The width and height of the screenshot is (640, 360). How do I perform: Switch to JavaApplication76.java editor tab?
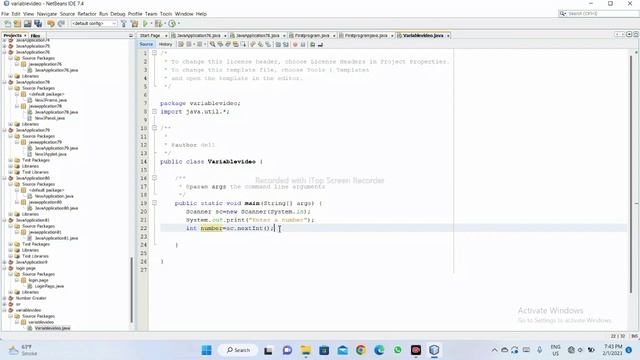pyautogui.click(x=199, y=36)
